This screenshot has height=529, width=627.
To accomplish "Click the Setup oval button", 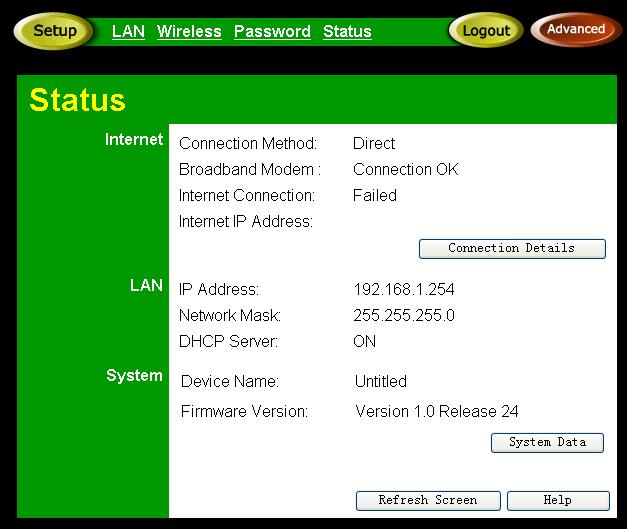I will click(54, 31).
